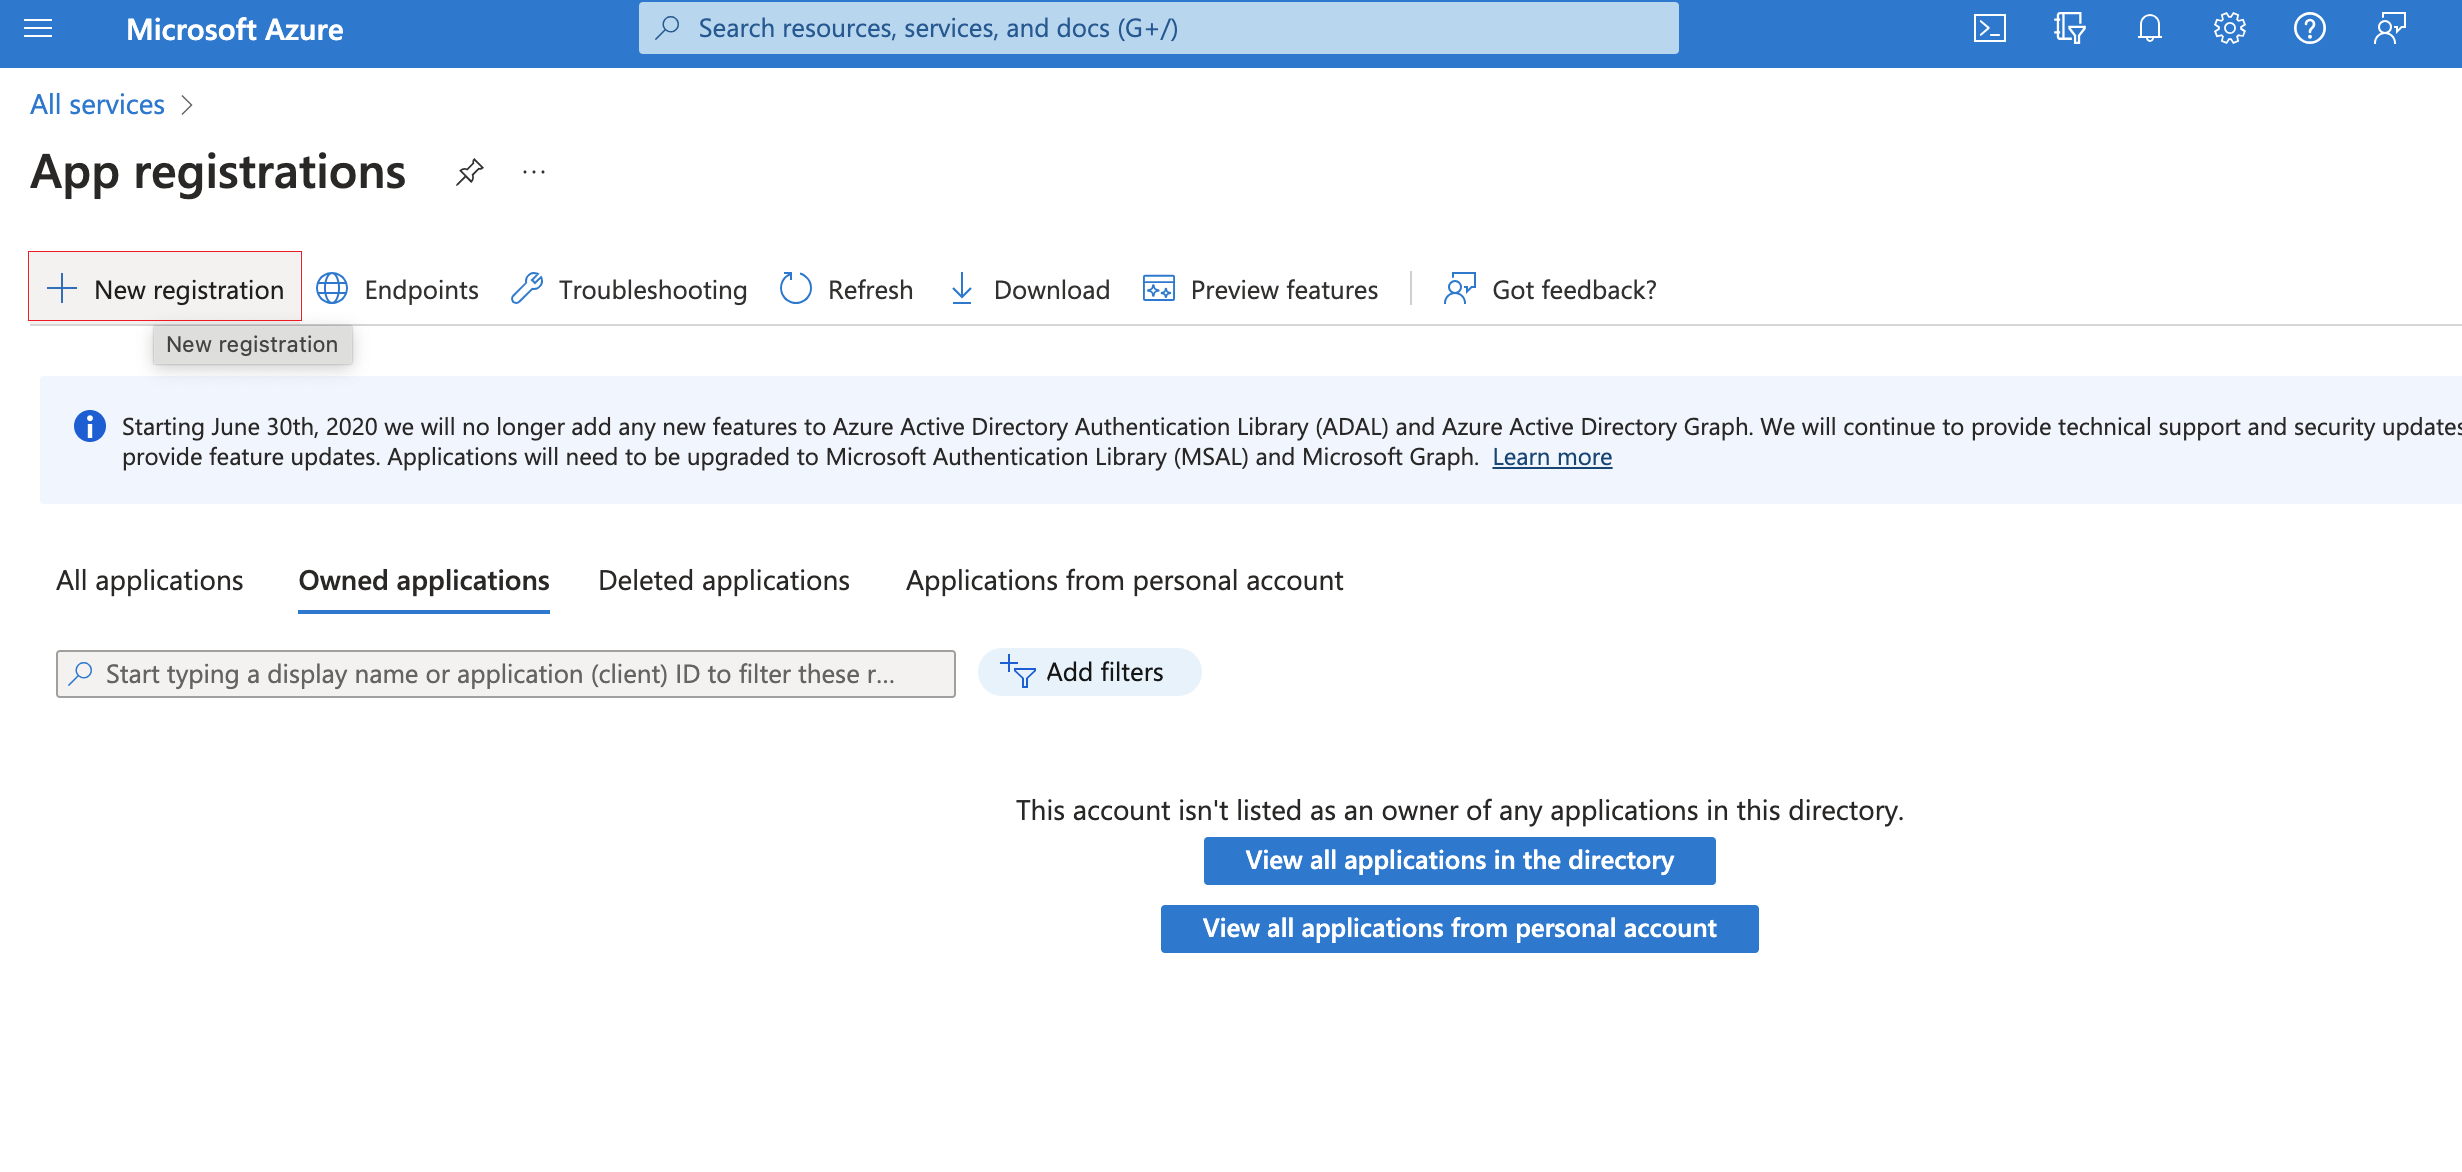Viewport: 2462px width, 1172px height.
Task: Open the notifications bell
Action: 2149,29
